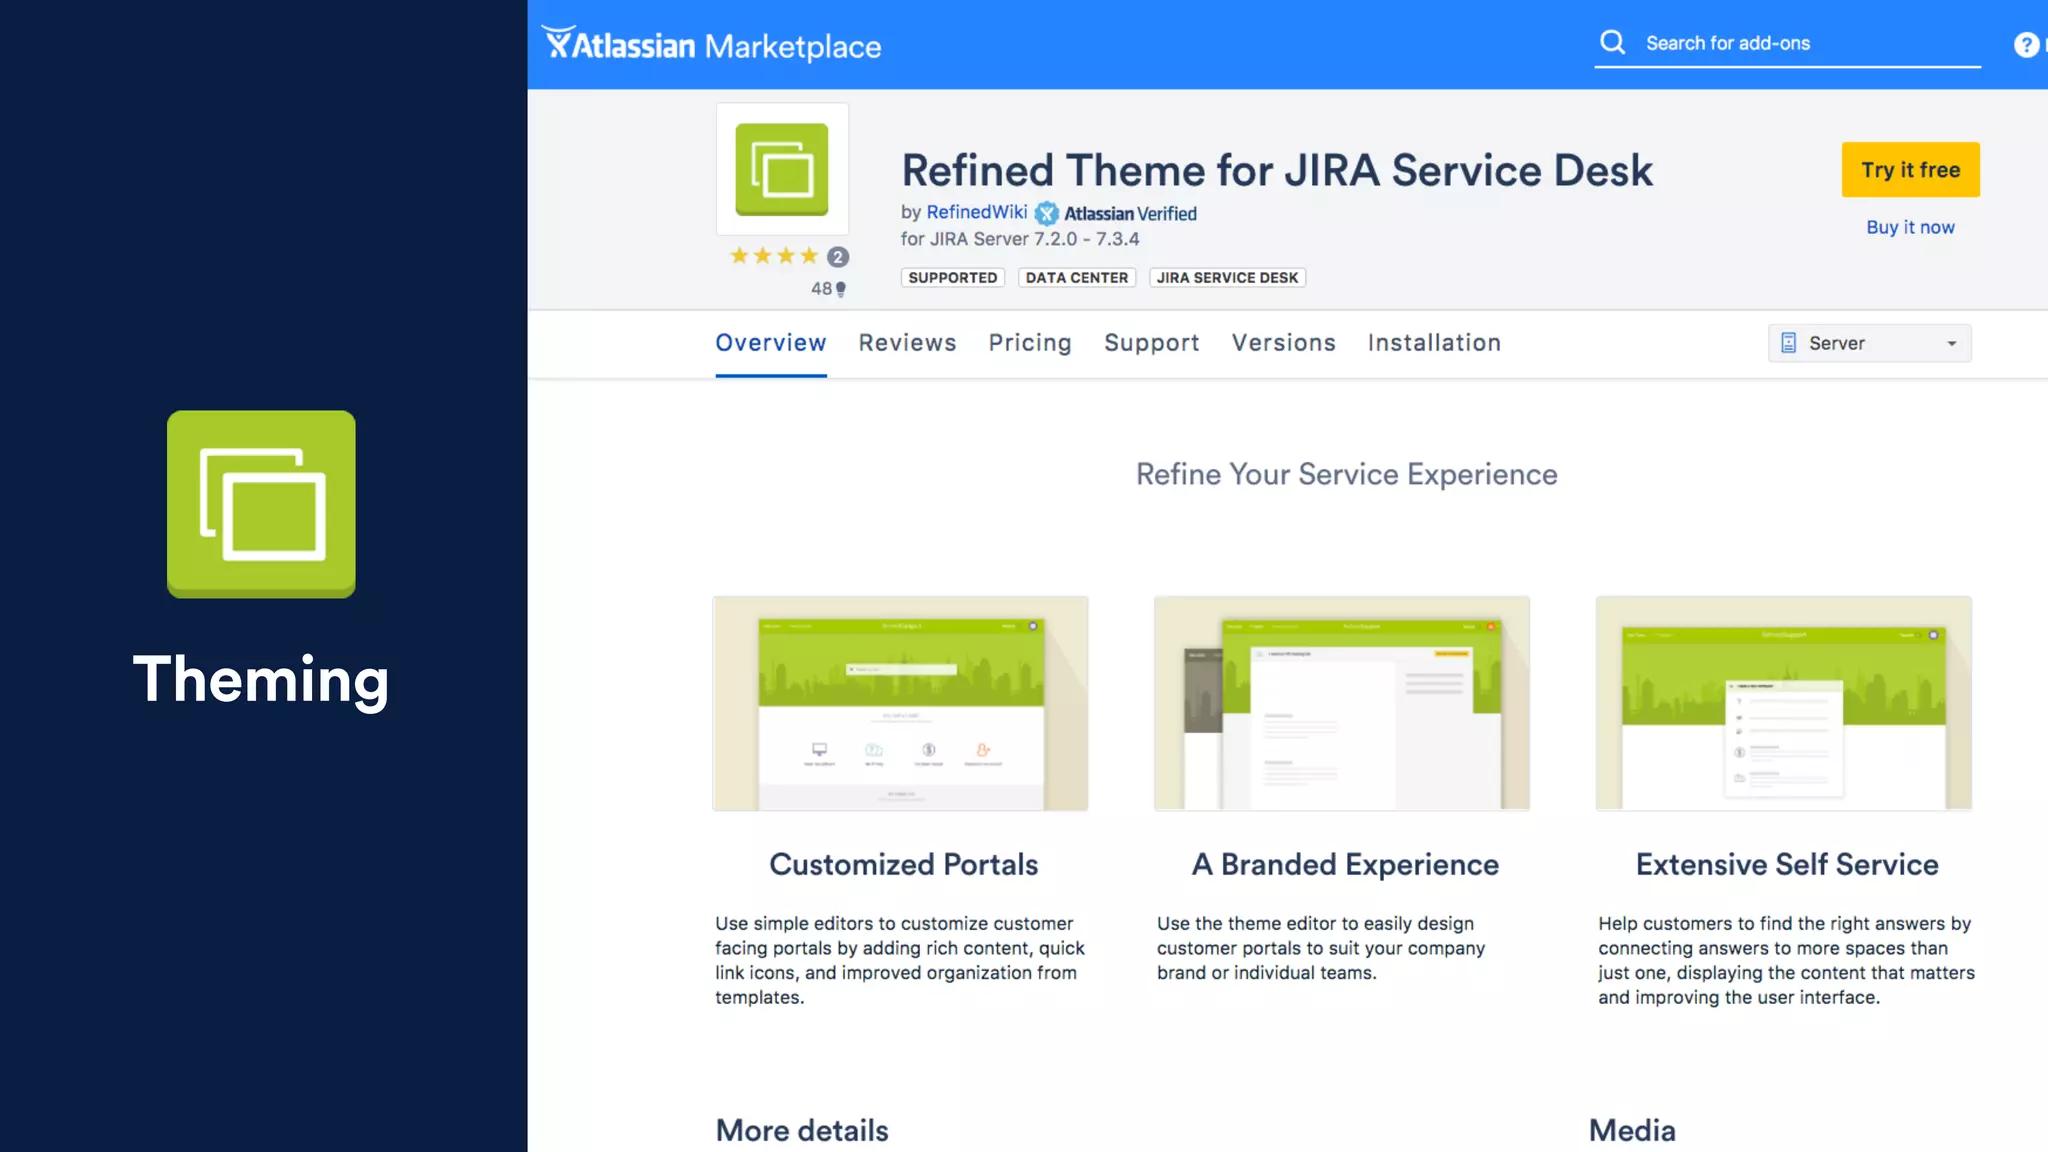Viewport: 2048px width, 1152px height.
Task: Open the Customized Portals screenshot thumbnail
Action: (900, 703)
